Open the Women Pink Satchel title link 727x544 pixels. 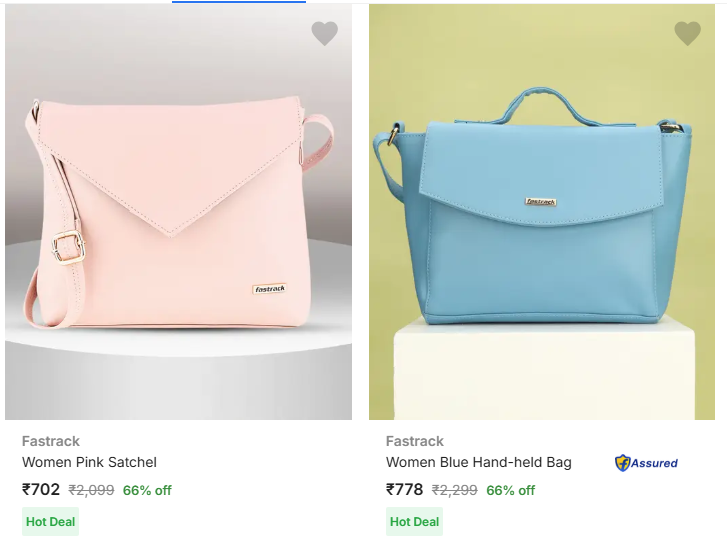tap(89, 462)
